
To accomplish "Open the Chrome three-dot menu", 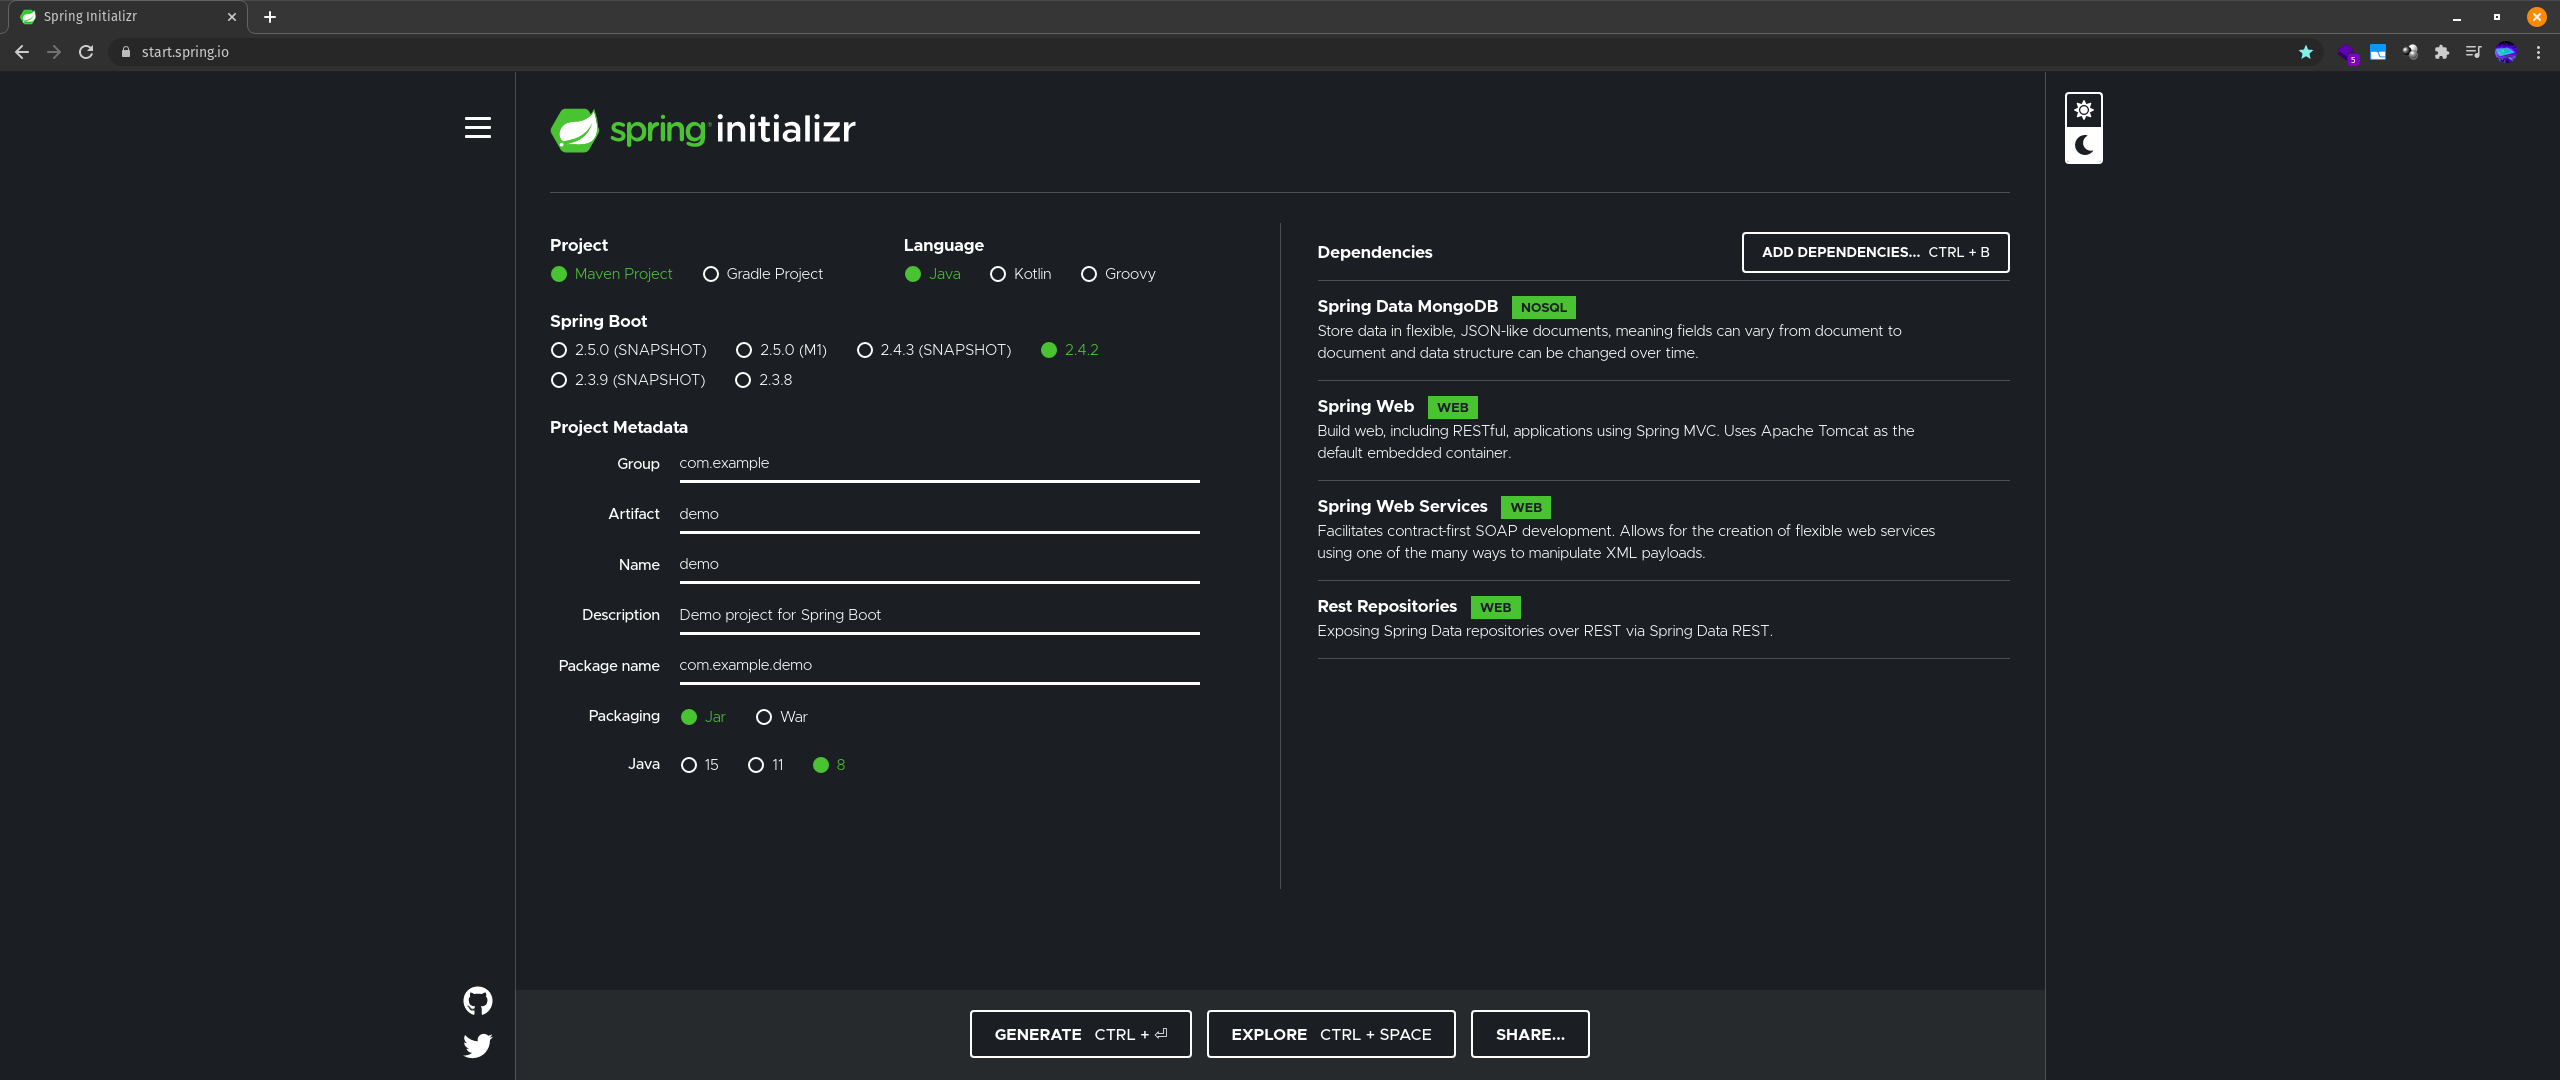I will click(x=2538, y=52).
